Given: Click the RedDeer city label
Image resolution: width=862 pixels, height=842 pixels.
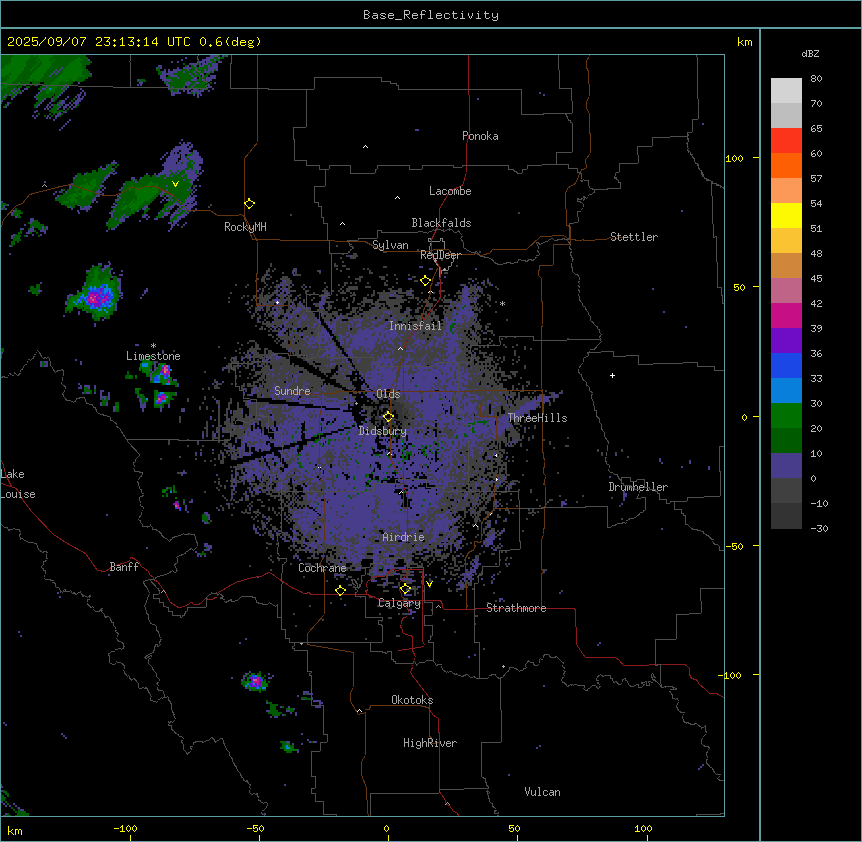Looking at the screenshot, I should [440, 255].
